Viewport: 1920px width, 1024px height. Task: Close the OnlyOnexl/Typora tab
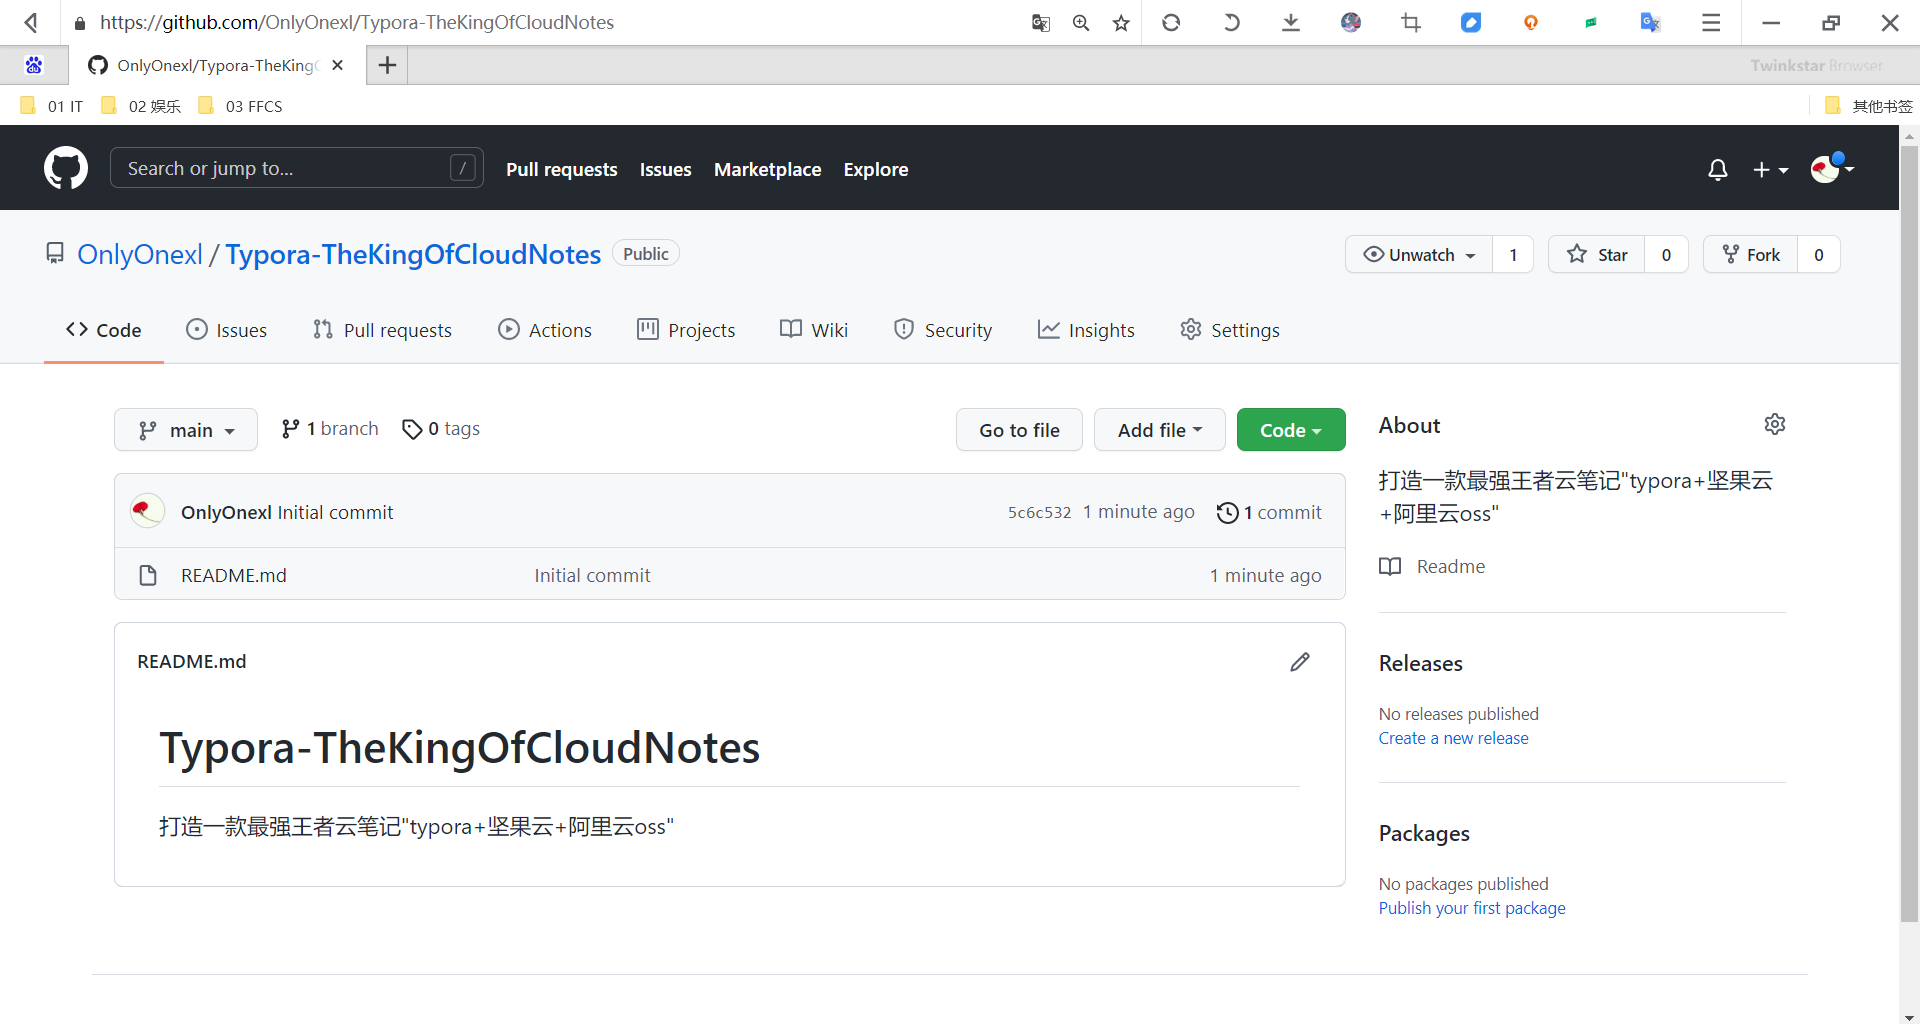338,65
